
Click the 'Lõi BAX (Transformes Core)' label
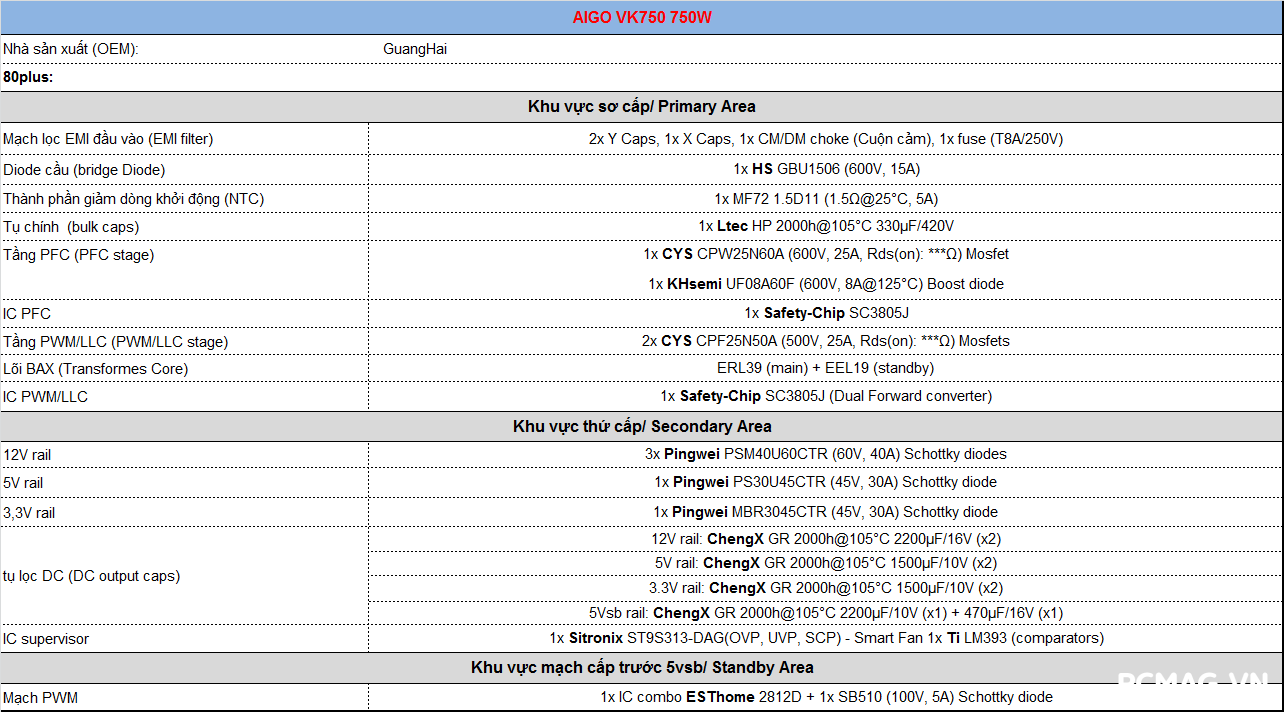tap(95, 368)
